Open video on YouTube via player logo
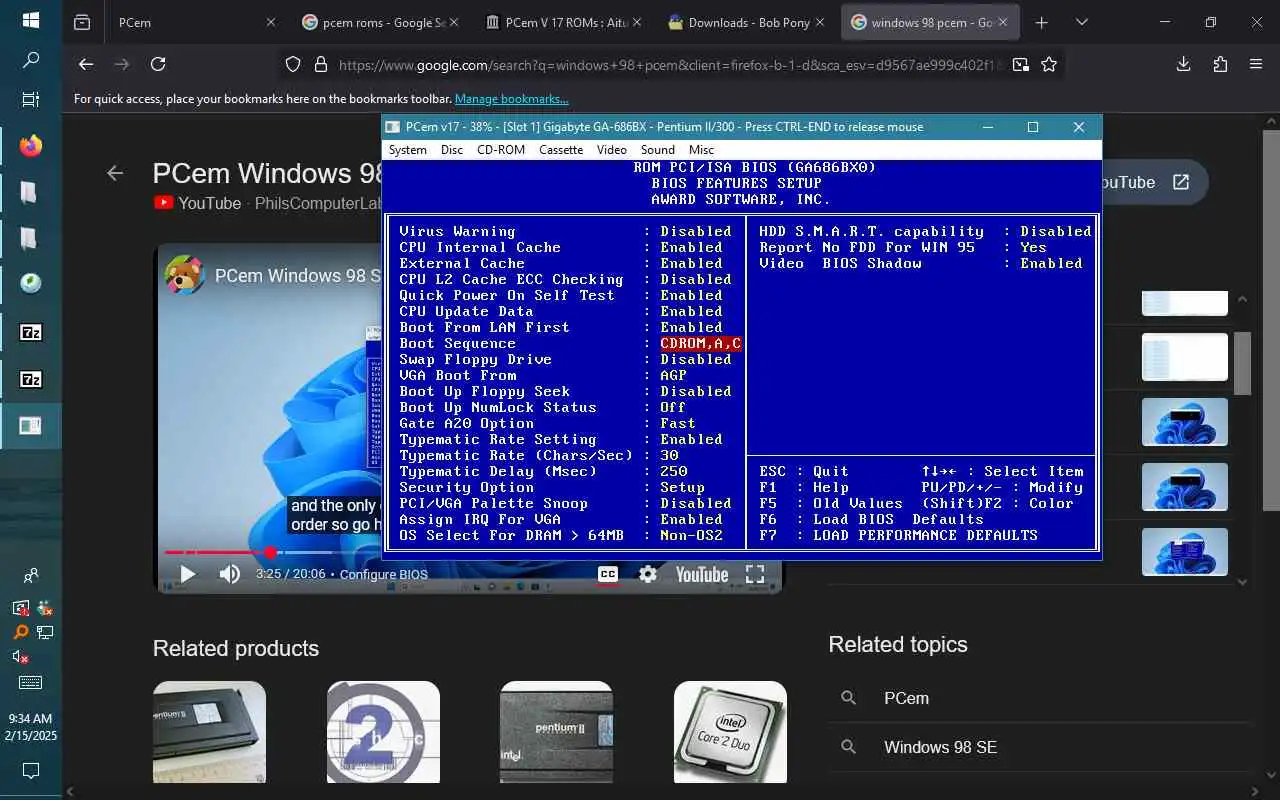The height and width of the screenshot is (800, 1280). pos(702,574)
